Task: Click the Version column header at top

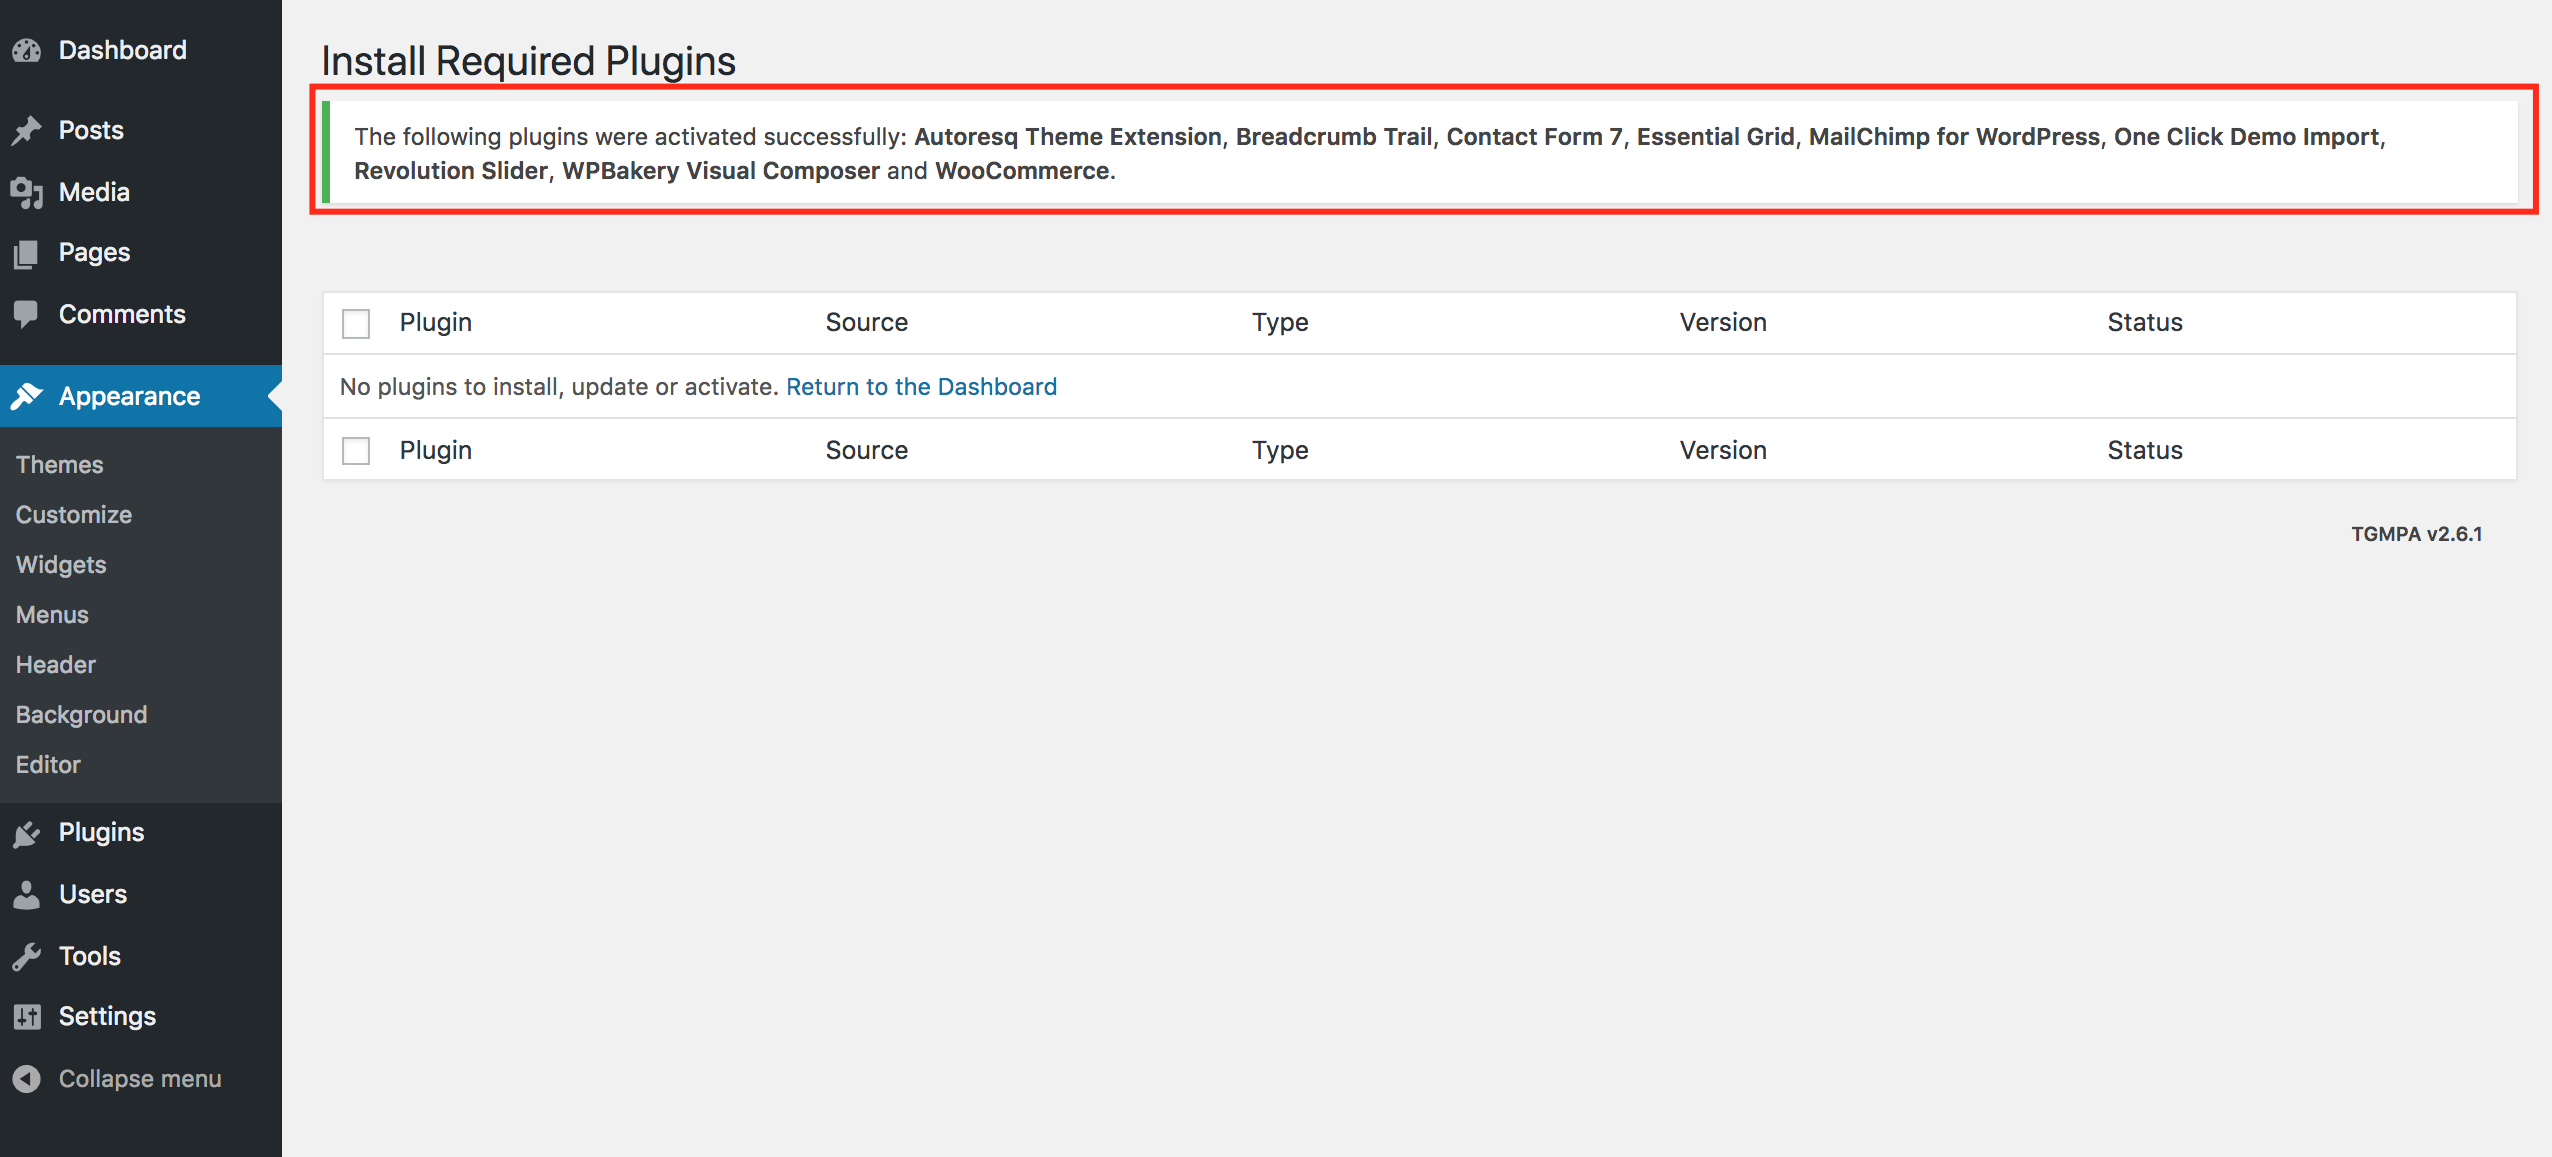Action: [x=1723, y=322]
